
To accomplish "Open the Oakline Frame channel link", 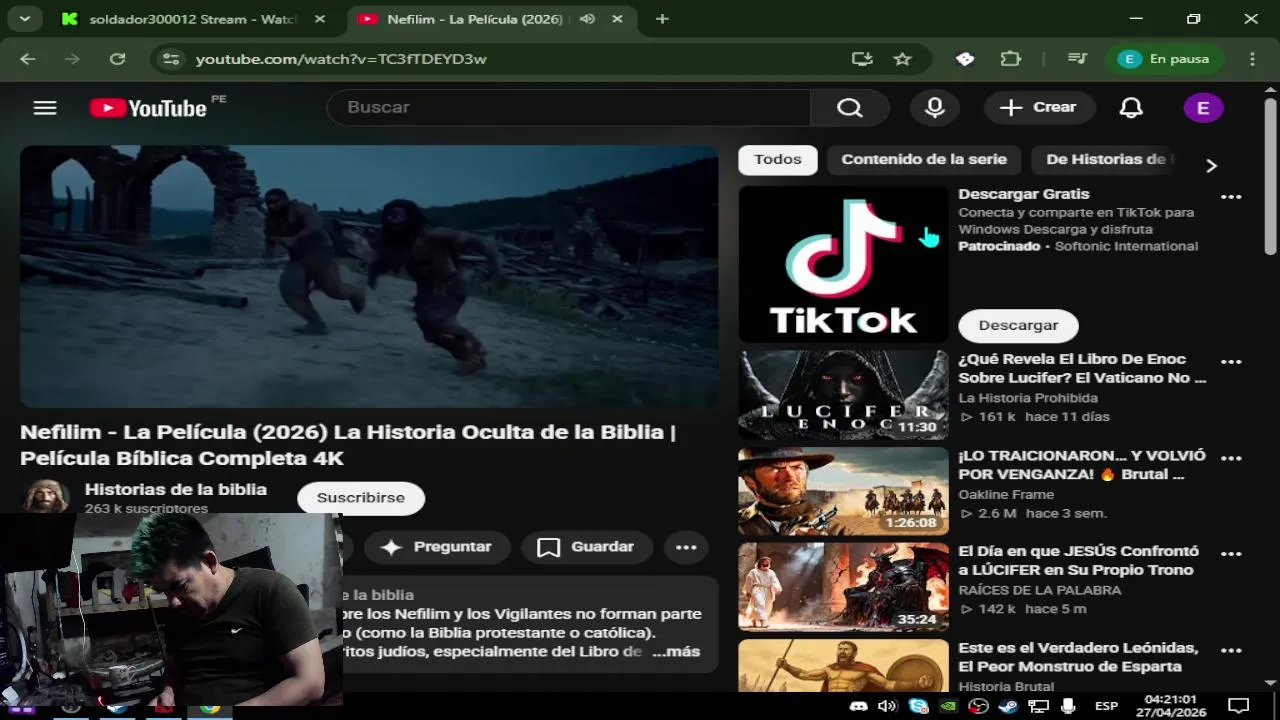I will point(1006,494).
